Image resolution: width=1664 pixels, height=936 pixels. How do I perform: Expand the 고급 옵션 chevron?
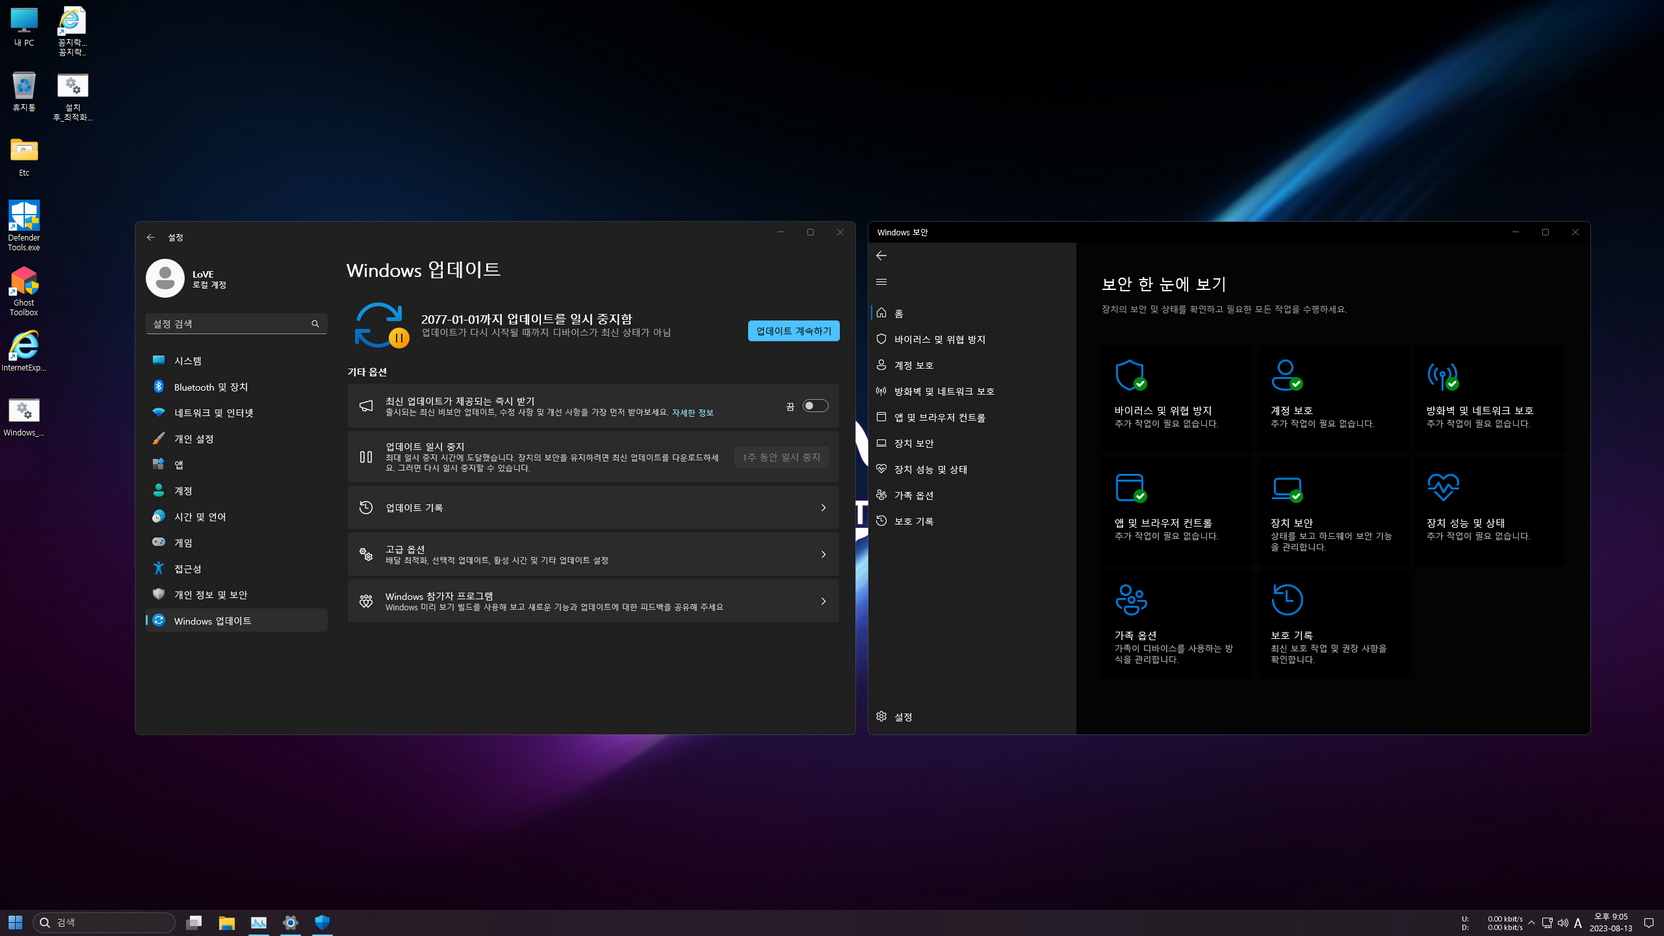coord(824,554)
